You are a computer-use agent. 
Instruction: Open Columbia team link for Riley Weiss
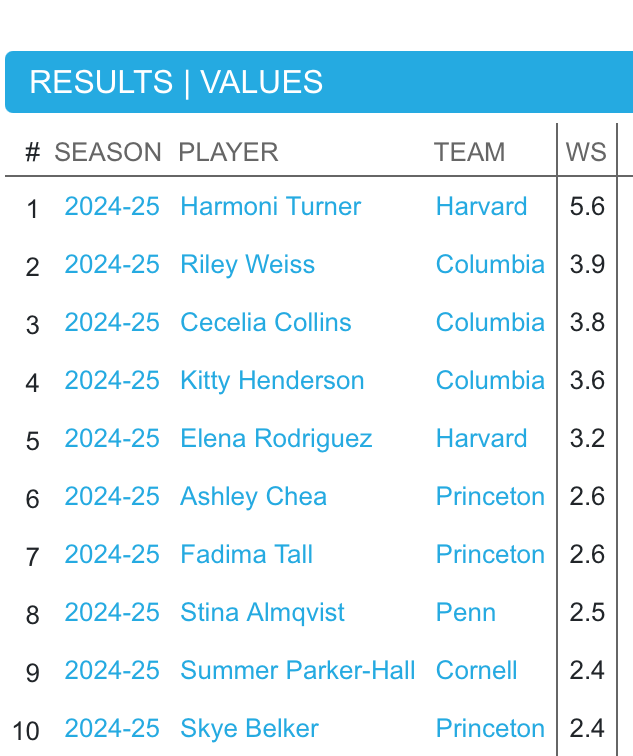[x=490, y=265]
